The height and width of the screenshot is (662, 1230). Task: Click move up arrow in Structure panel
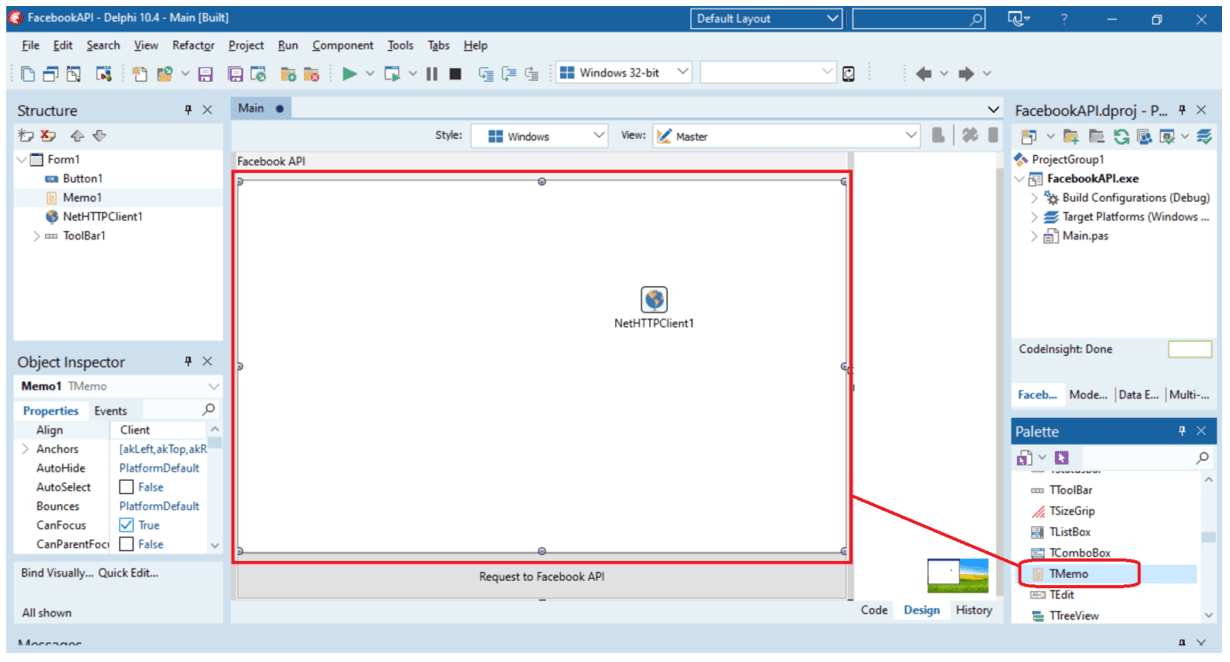(x=78, y=135)
